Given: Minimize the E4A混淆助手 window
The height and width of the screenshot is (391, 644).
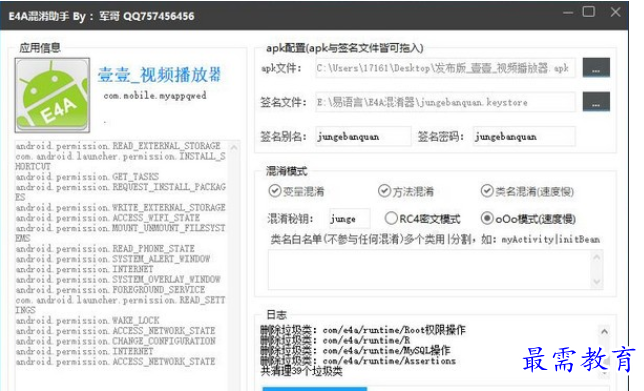Looking at the screenshot, I should 568,12.
